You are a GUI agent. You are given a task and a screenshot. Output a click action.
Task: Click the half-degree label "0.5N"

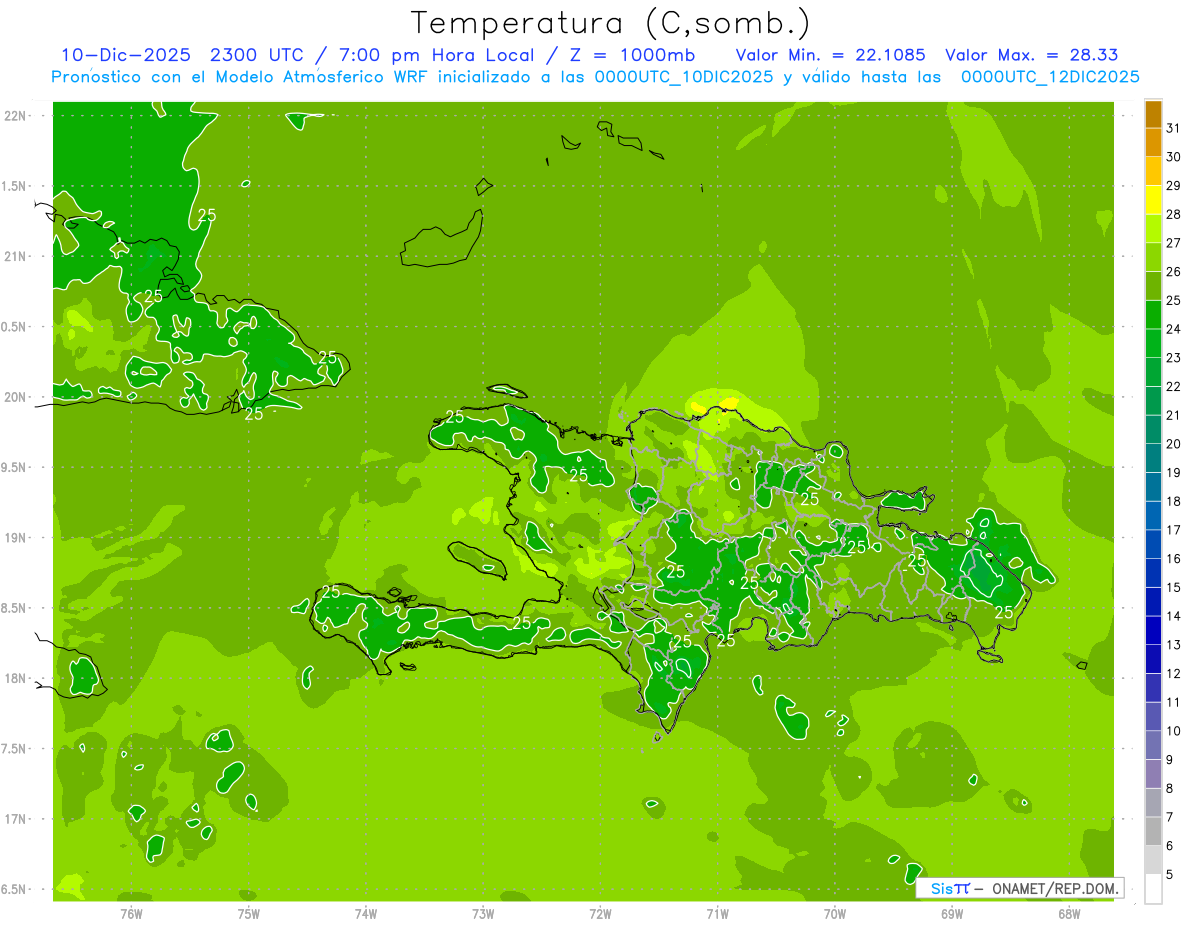(13, 327)
